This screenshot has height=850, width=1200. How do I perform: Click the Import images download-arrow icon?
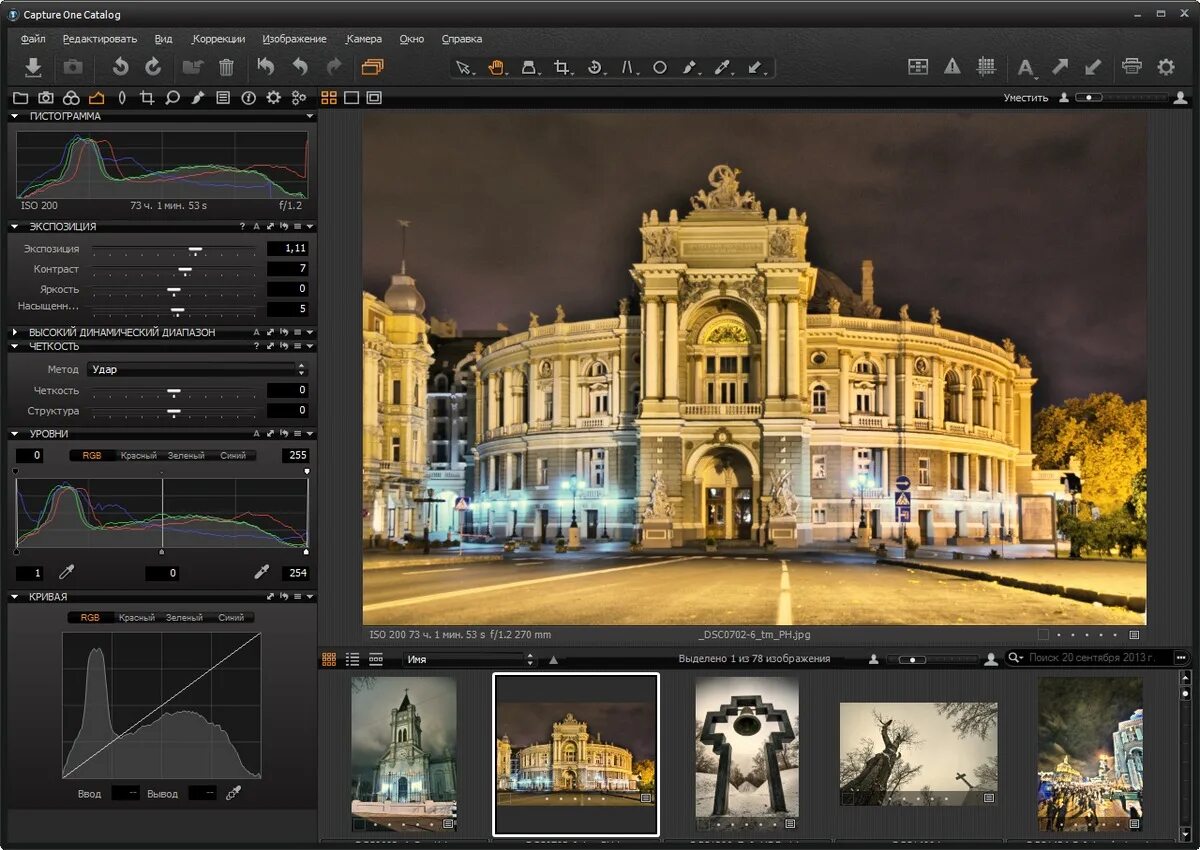tap(33, 67)
